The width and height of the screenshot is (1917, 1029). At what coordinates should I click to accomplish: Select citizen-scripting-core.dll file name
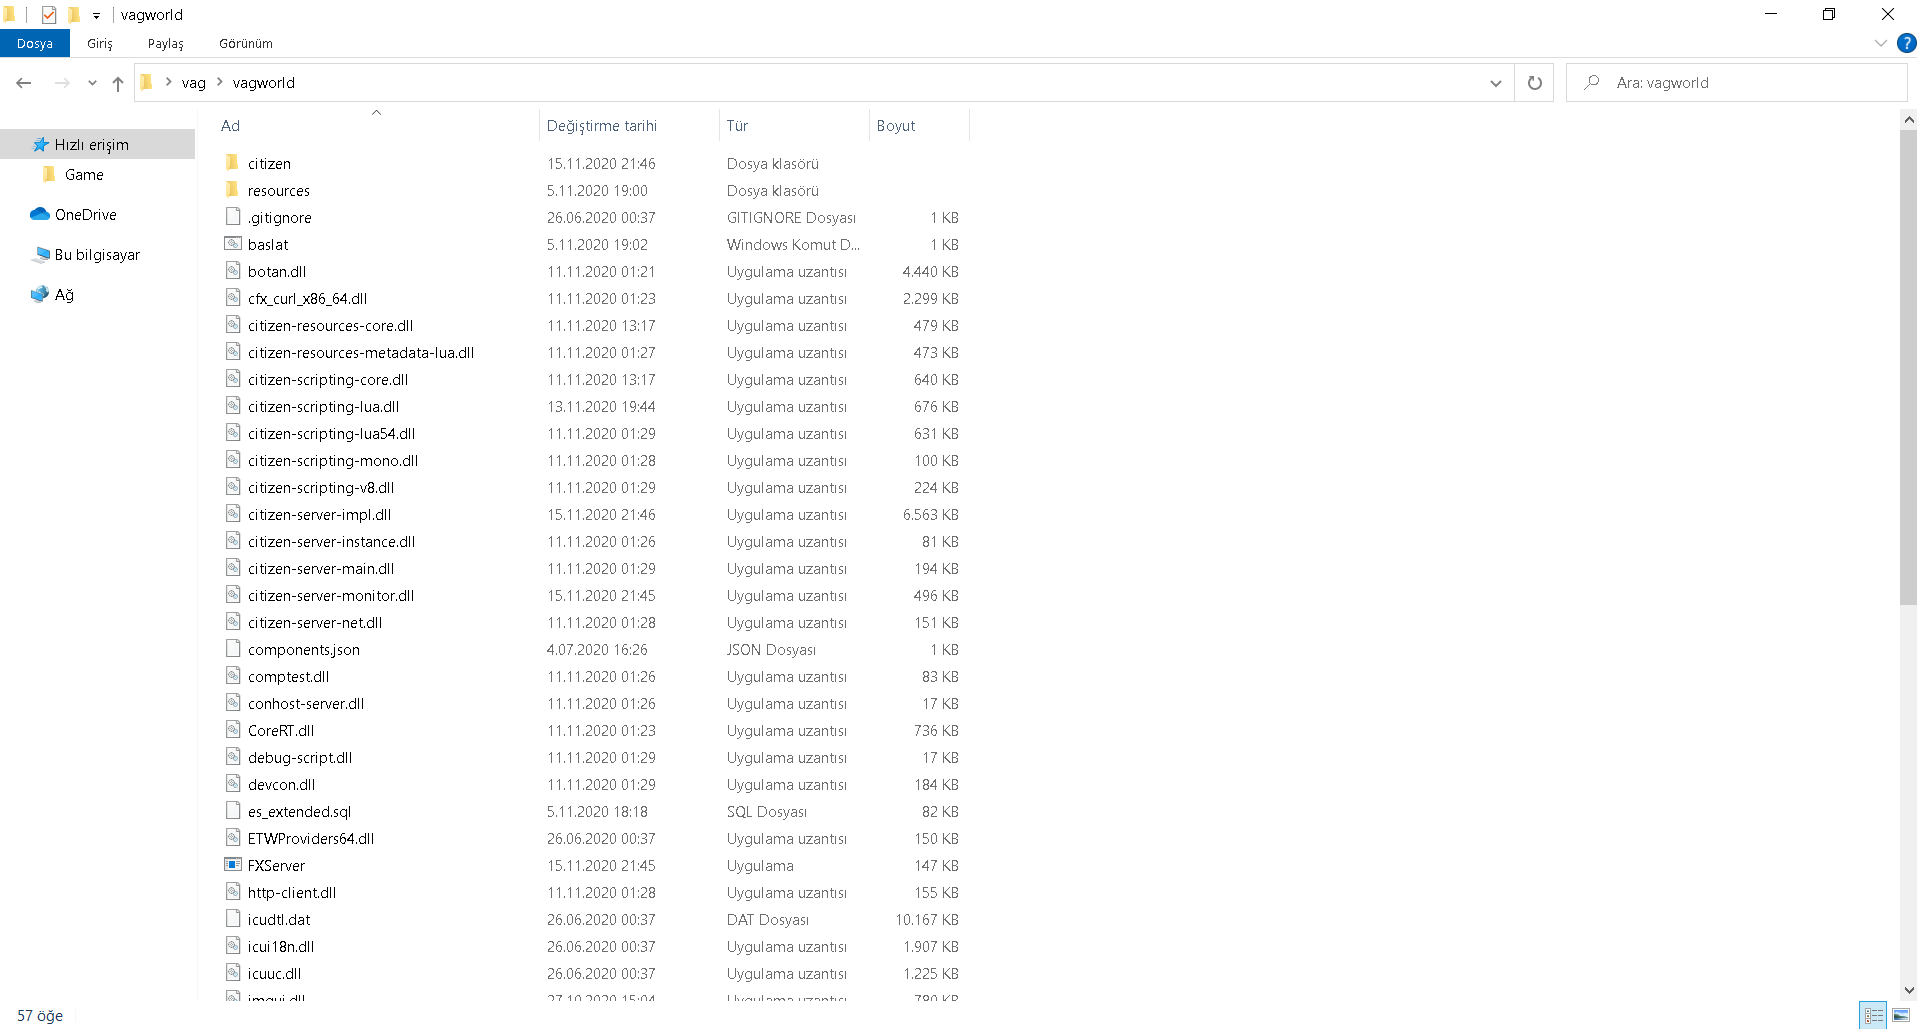click(328, 380)
